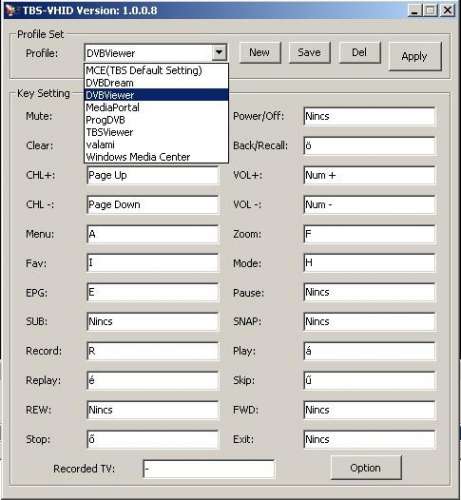Apply the key settings
461x500 pixels.
click(x=415, y=56)
